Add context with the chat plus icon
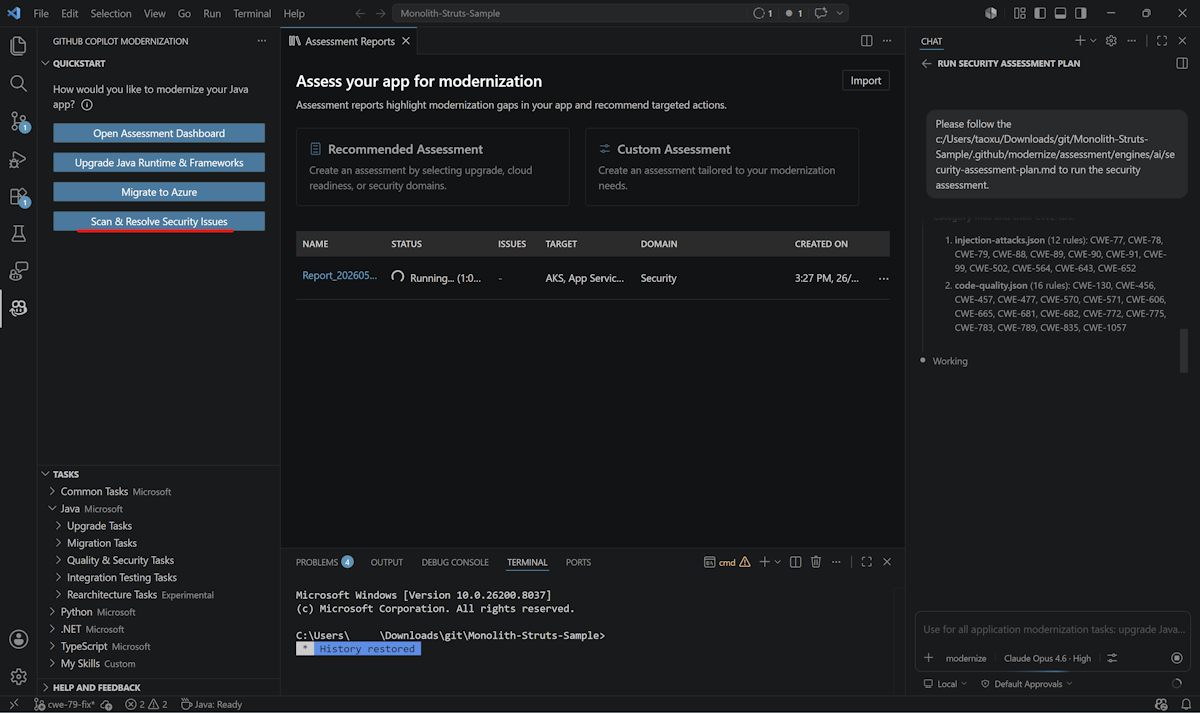The image size is (1200, 713). click(x=929, y=658)
